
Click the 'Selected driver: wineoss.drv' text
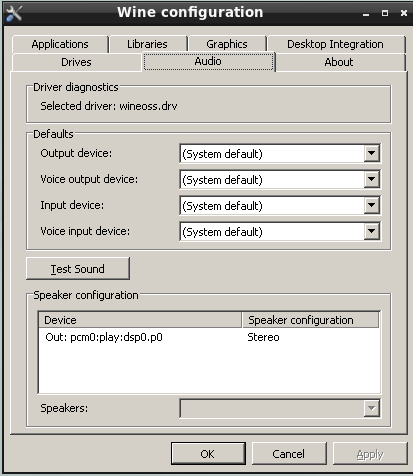coord(109,106)
